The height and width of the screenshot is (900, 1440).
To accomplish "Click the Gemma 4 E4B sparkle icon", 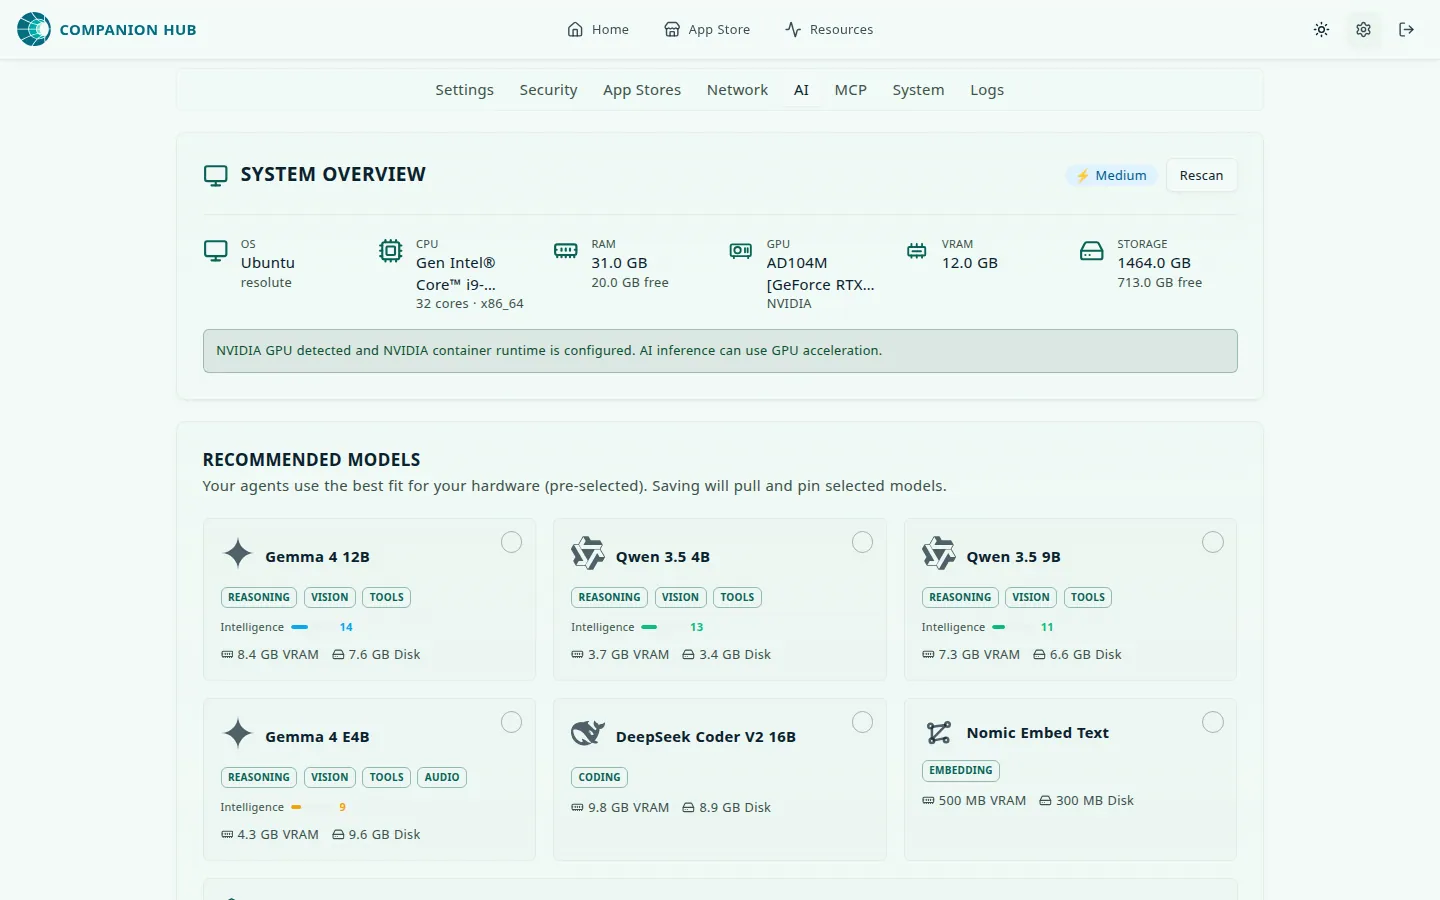I will 238,733.
